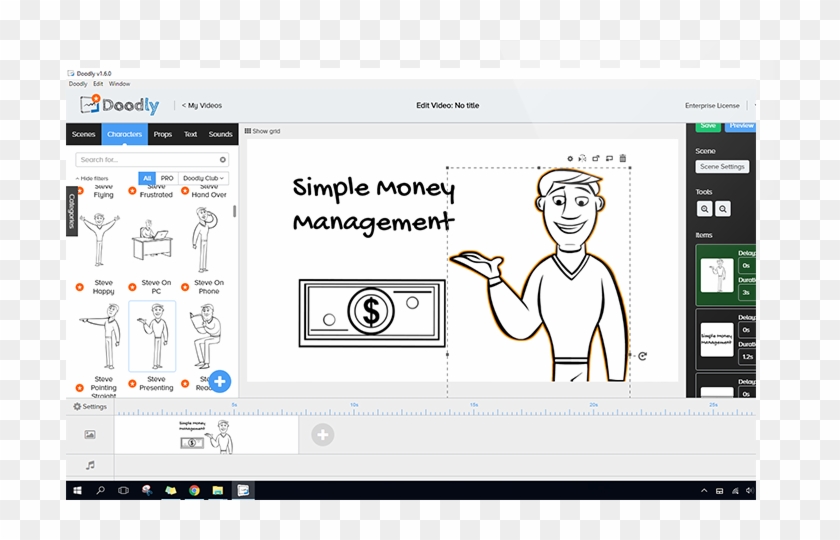Open the Doodly menu in menu bar
Image resolution: width=840 pixels, height=540 pixels.
[x=78, y=84]
